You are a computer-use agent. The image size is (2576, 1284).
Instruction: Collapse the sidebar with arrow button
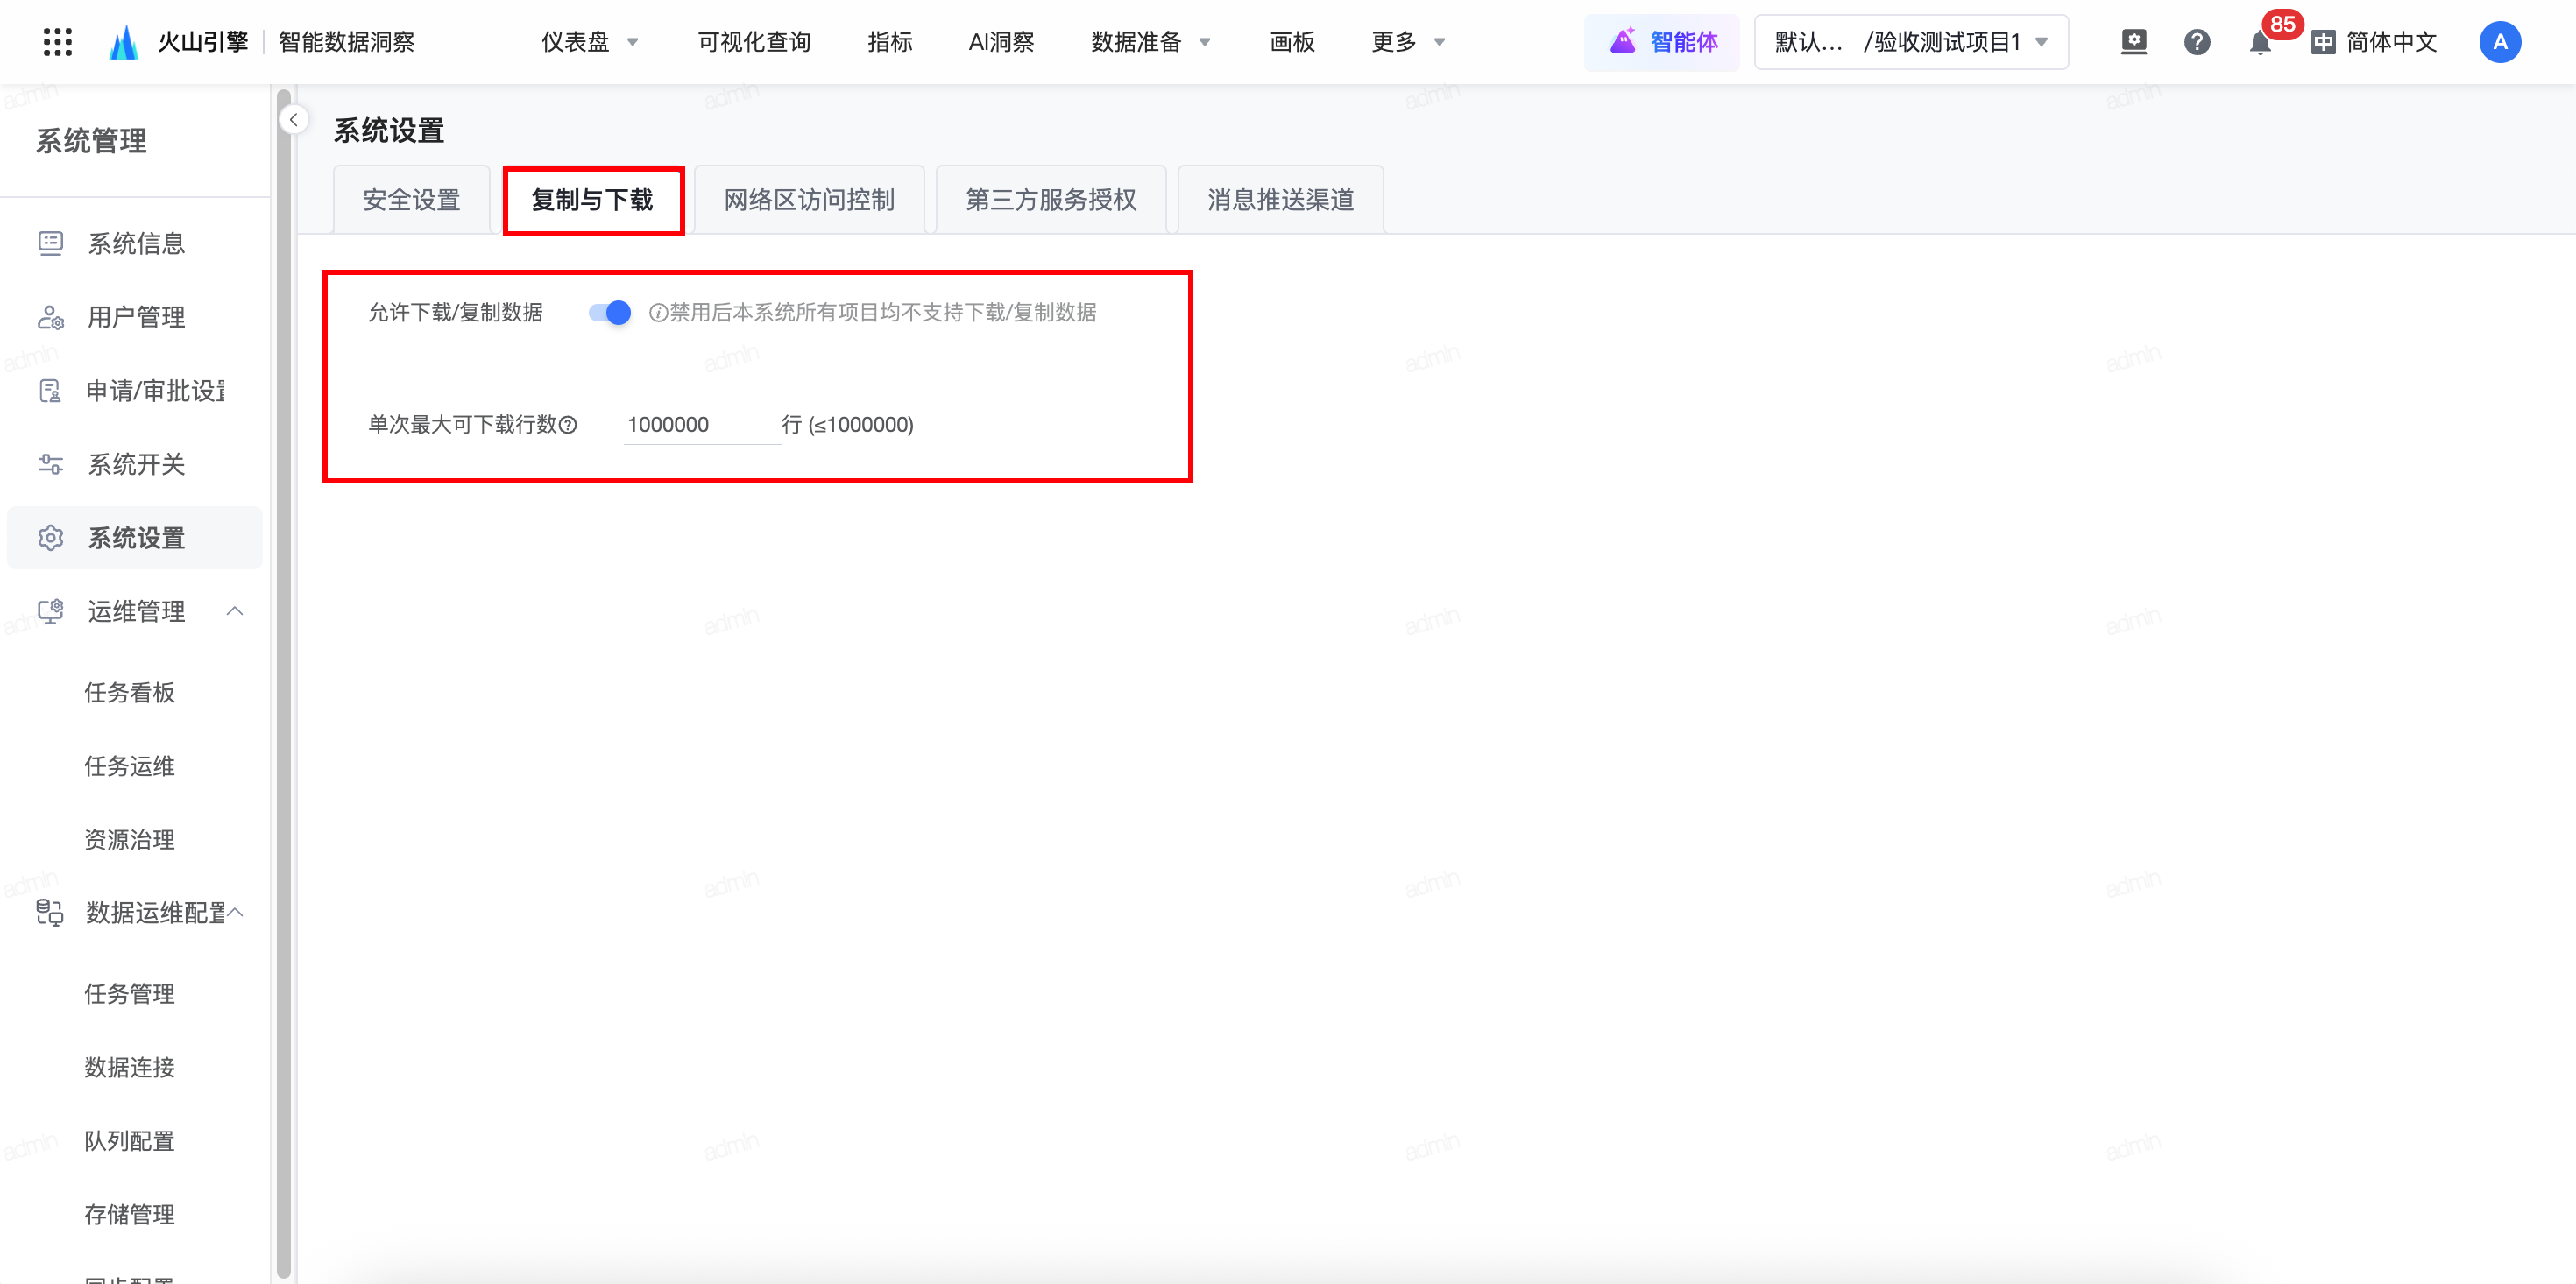click(294, 120)
